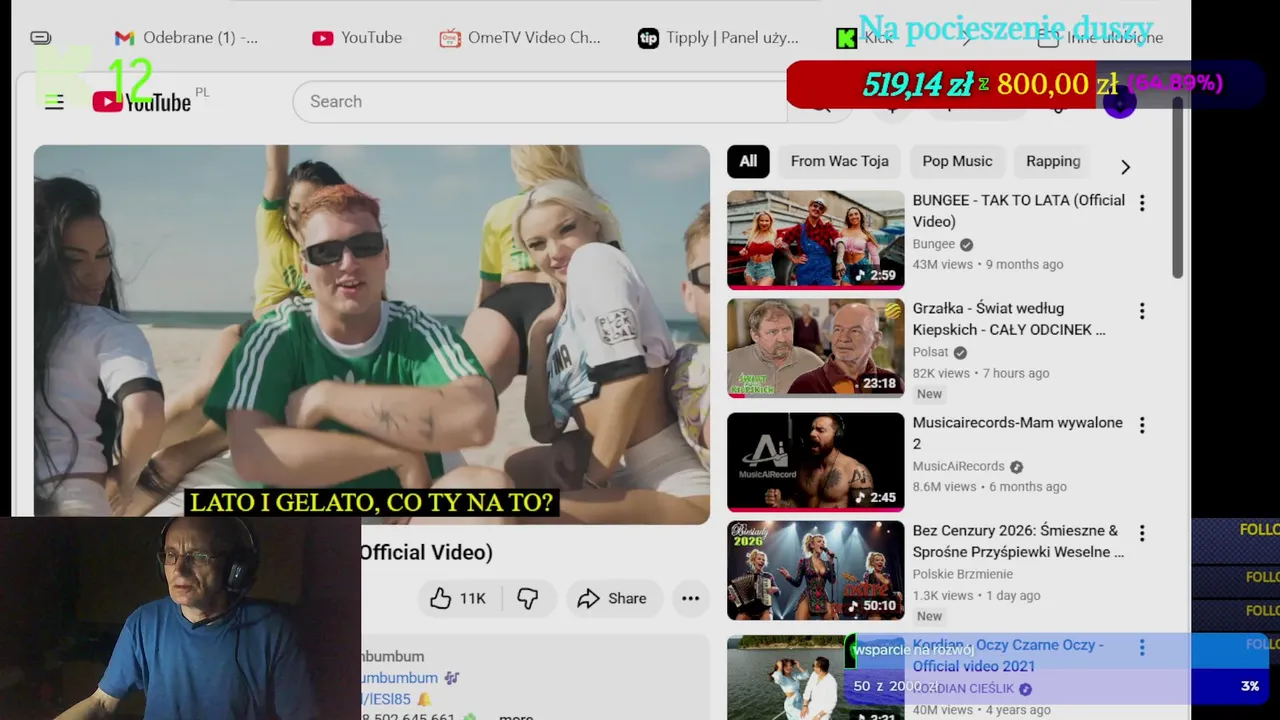Open Bez Cenzury 2026 thumbnail
The image size is (1280, 720).
[x=815, y=570]
